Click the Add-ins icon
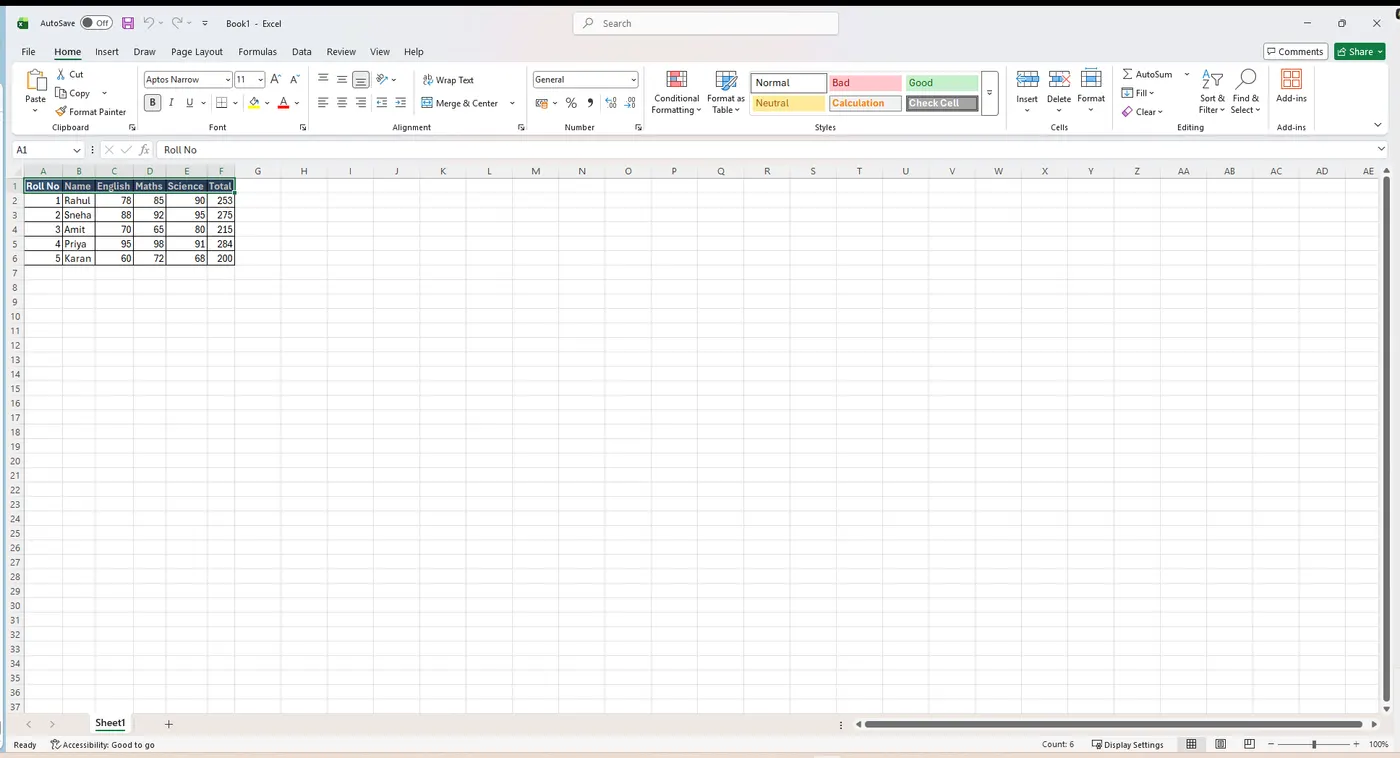1400x758 pixels. 1291,79
